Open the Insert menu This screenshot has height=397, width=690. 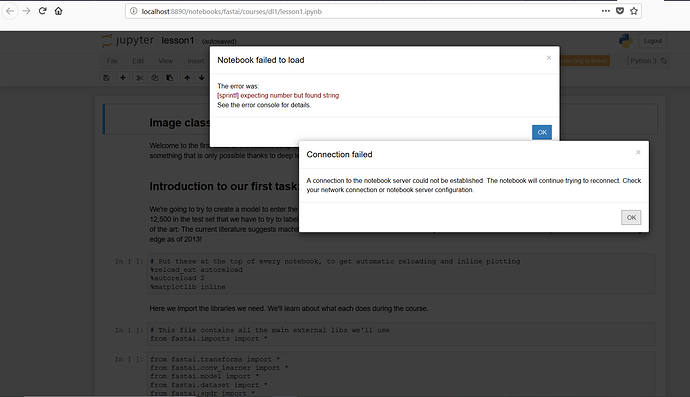(196, 61)
